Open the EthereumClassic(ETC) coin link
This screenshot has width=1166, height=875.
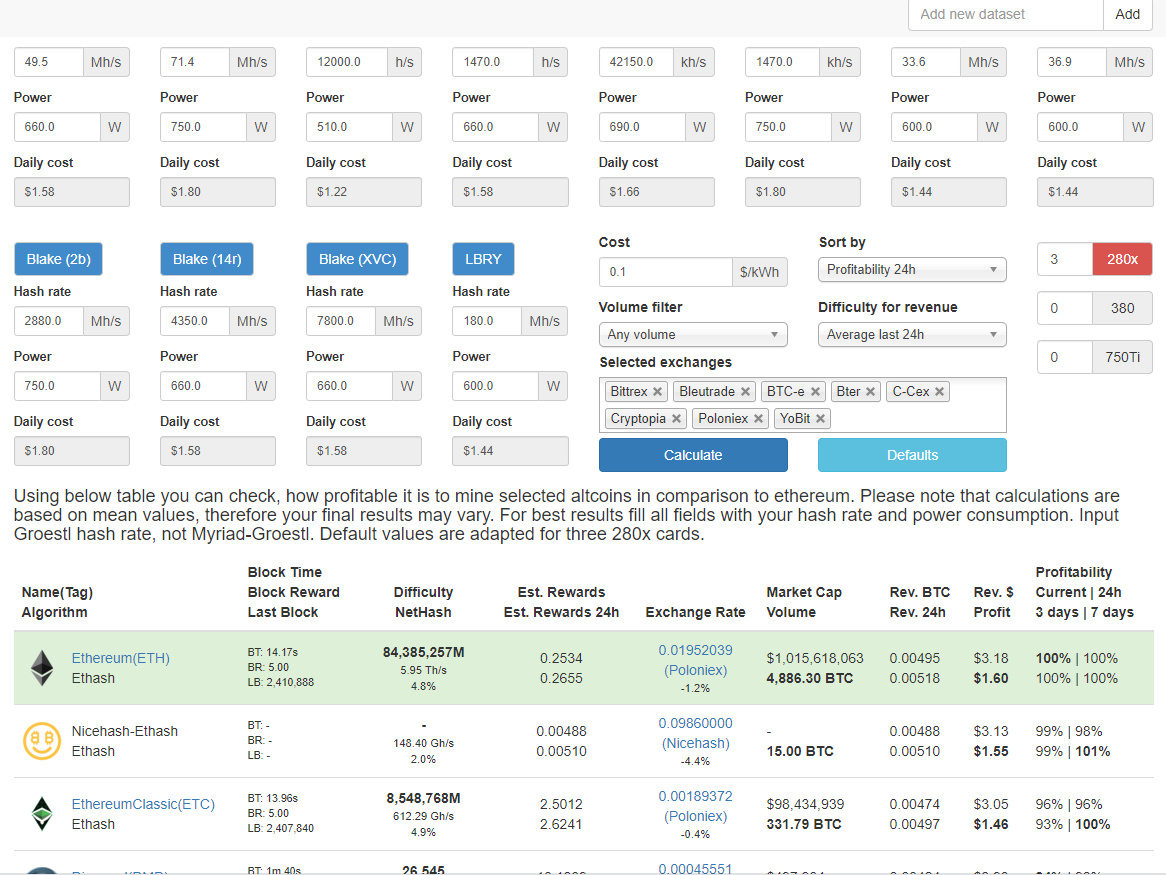pos(143,804)
